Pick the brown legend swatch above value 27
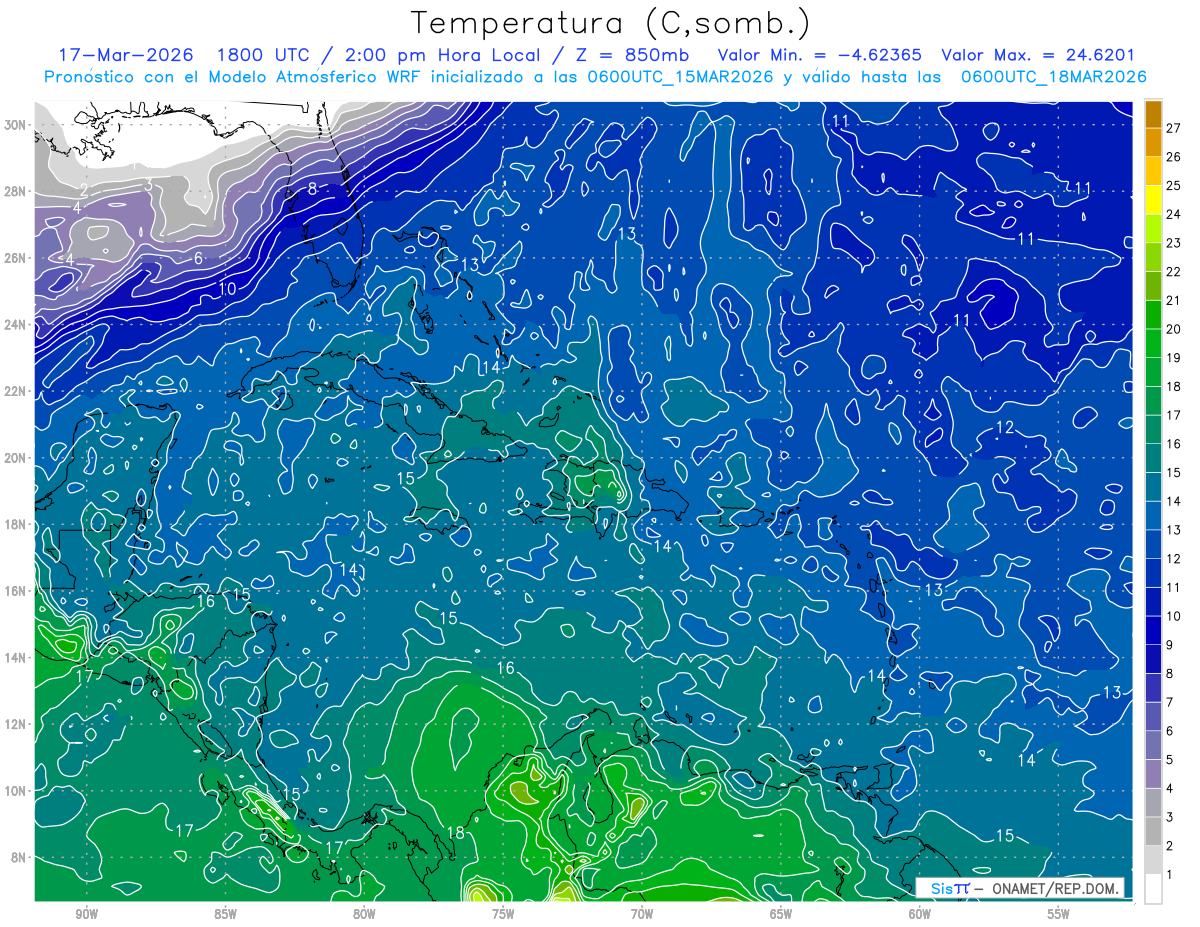Screen dimensions: 1200x927 pyautogui.click(x=1153, y=114)
